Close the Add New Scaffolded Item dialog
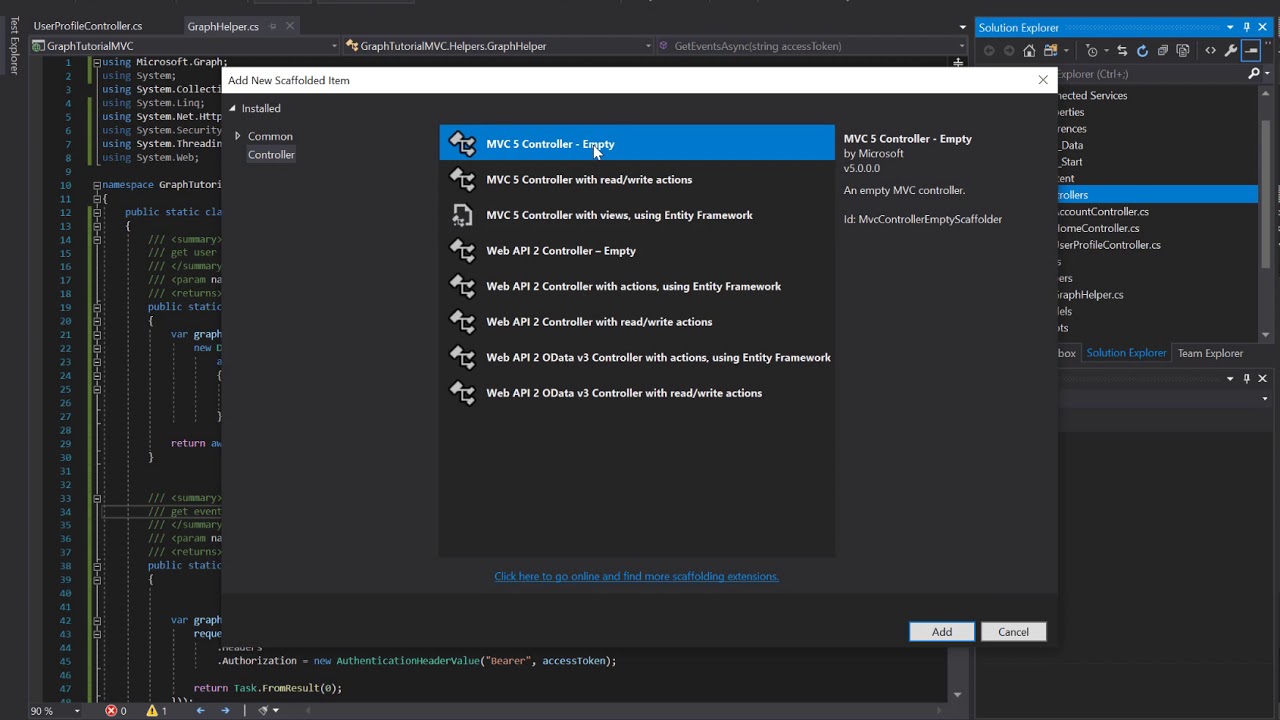The width and height of the screenshot is (1280, 720). click(x=1043, y=80)
